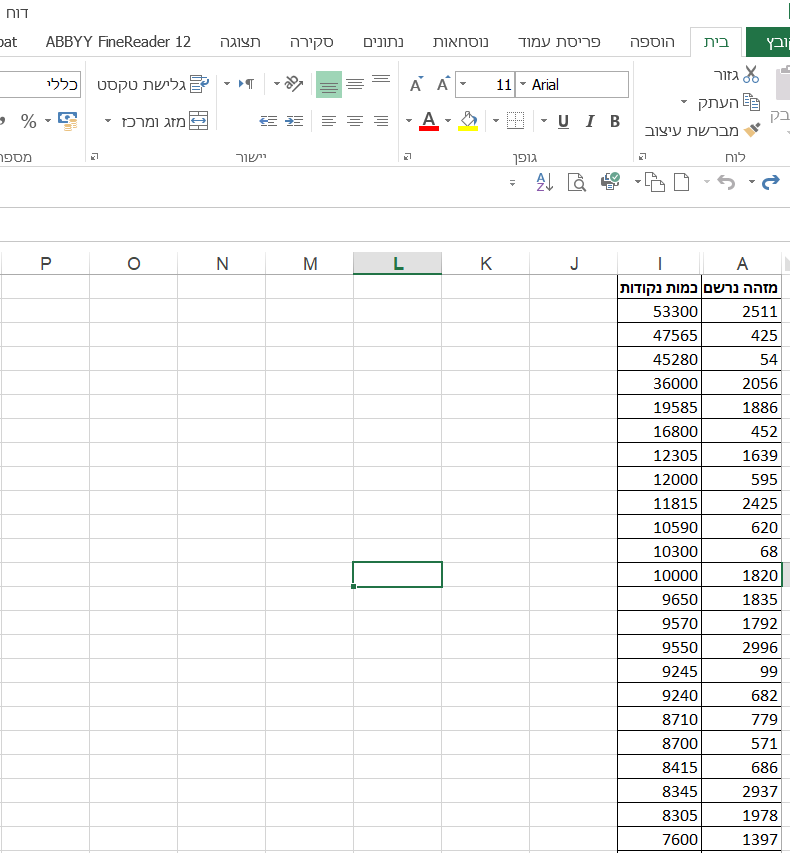The width and height of the screenshot is (790, 853).
Task: Expand the fill color dropdown arrow
Action: [448, 121]
